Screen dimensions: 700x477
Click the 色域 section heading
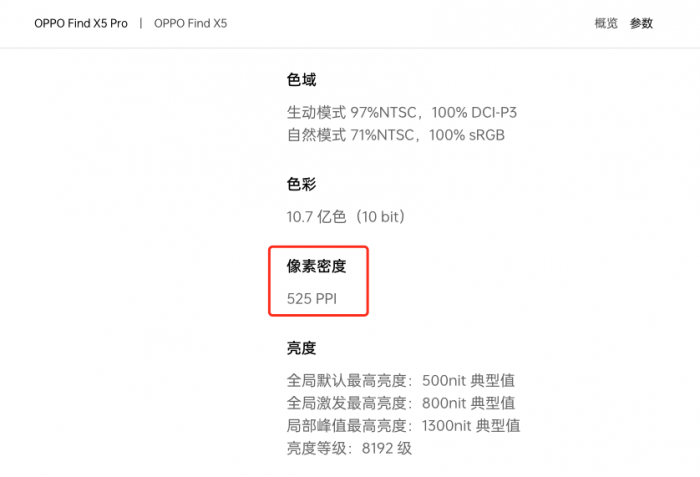tap(301, 80)
